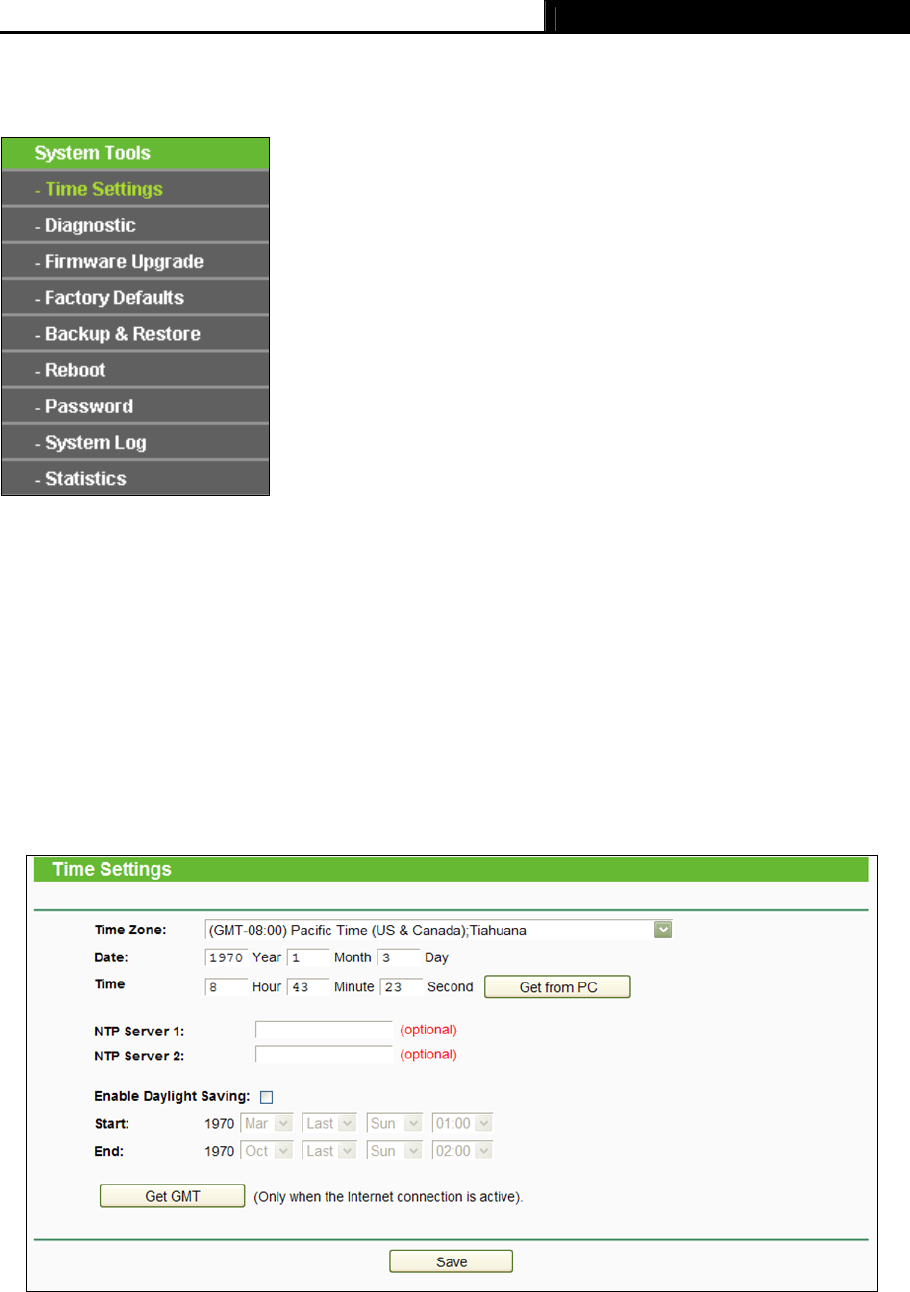910x1292 pixels.
Task: Open Backup & Restore page
Action: 135,333
